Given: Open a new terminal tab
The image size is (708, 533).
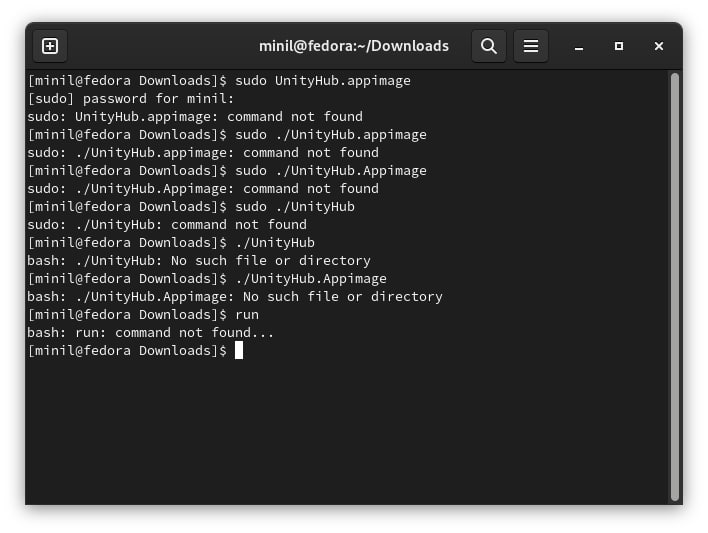Looking at the screenshot, I should pyautogui.click(x=50, y=46).
